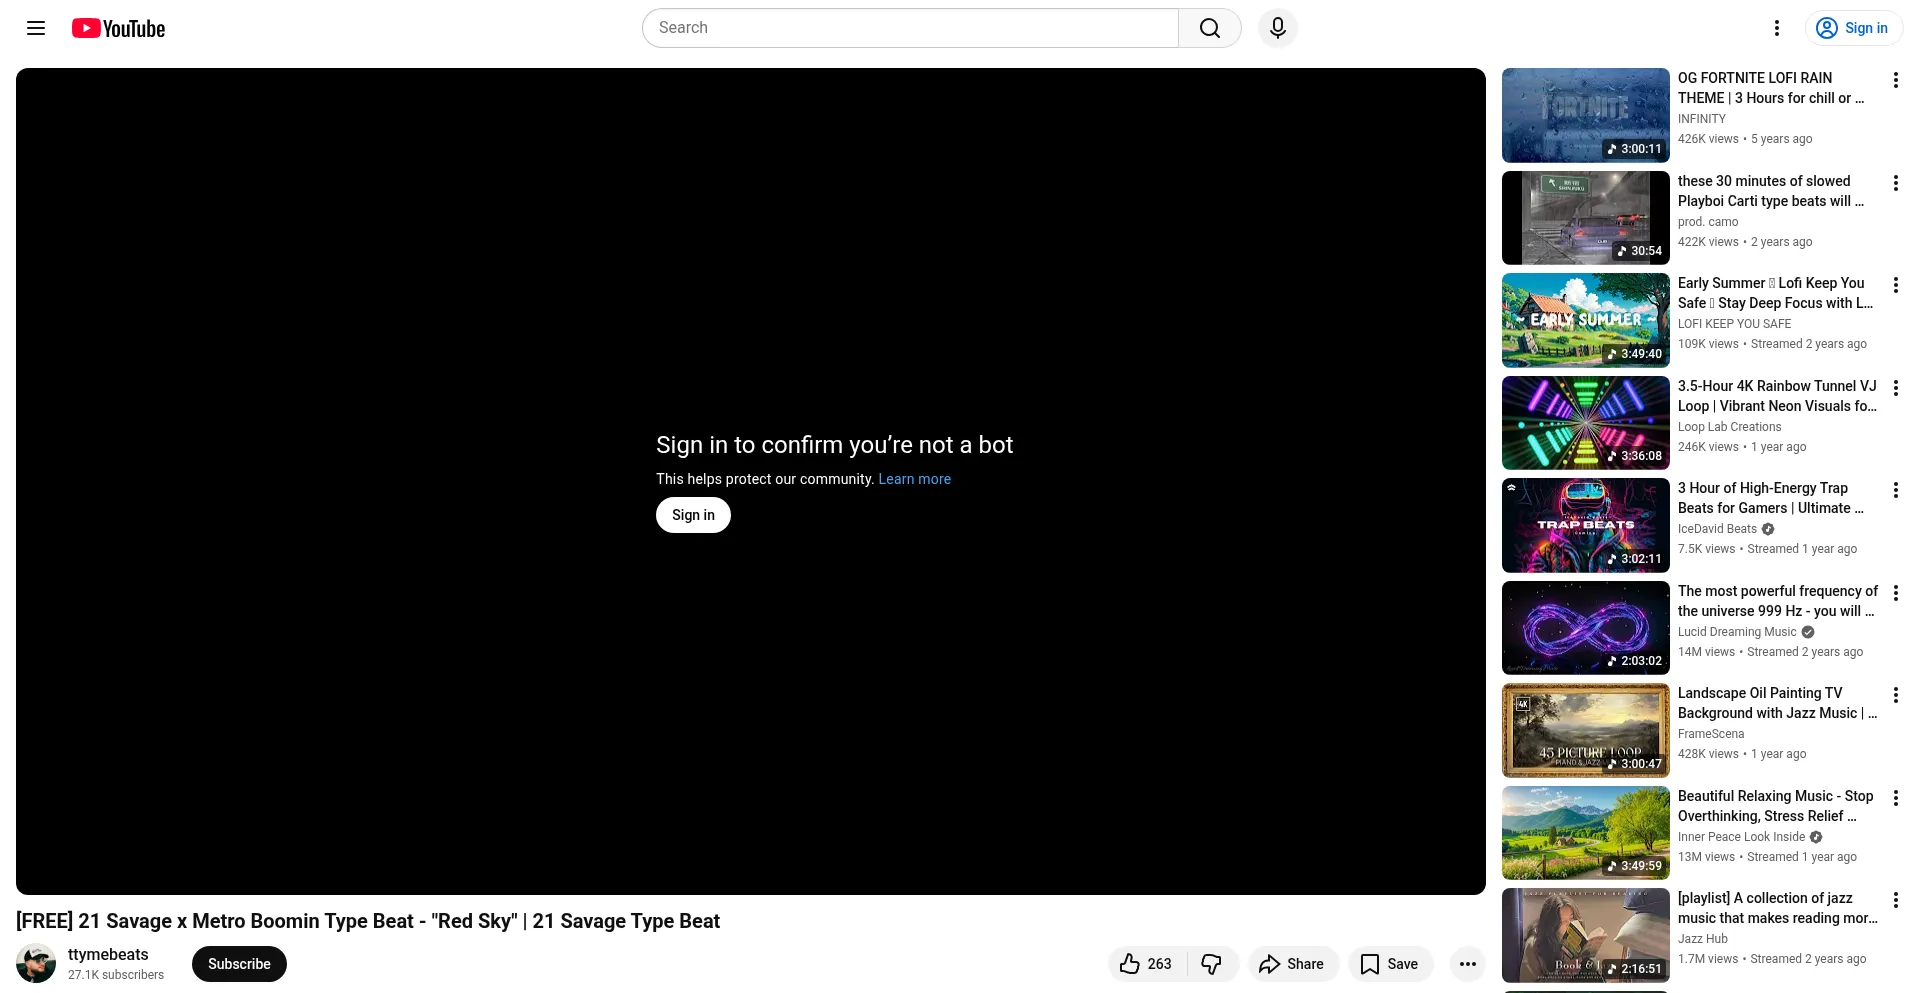The height and width of the screenshot is (993, 1920).
Task: Open title 'these 30 minutes of slowed Playboi Carti'
Action: click(1771, 191)
